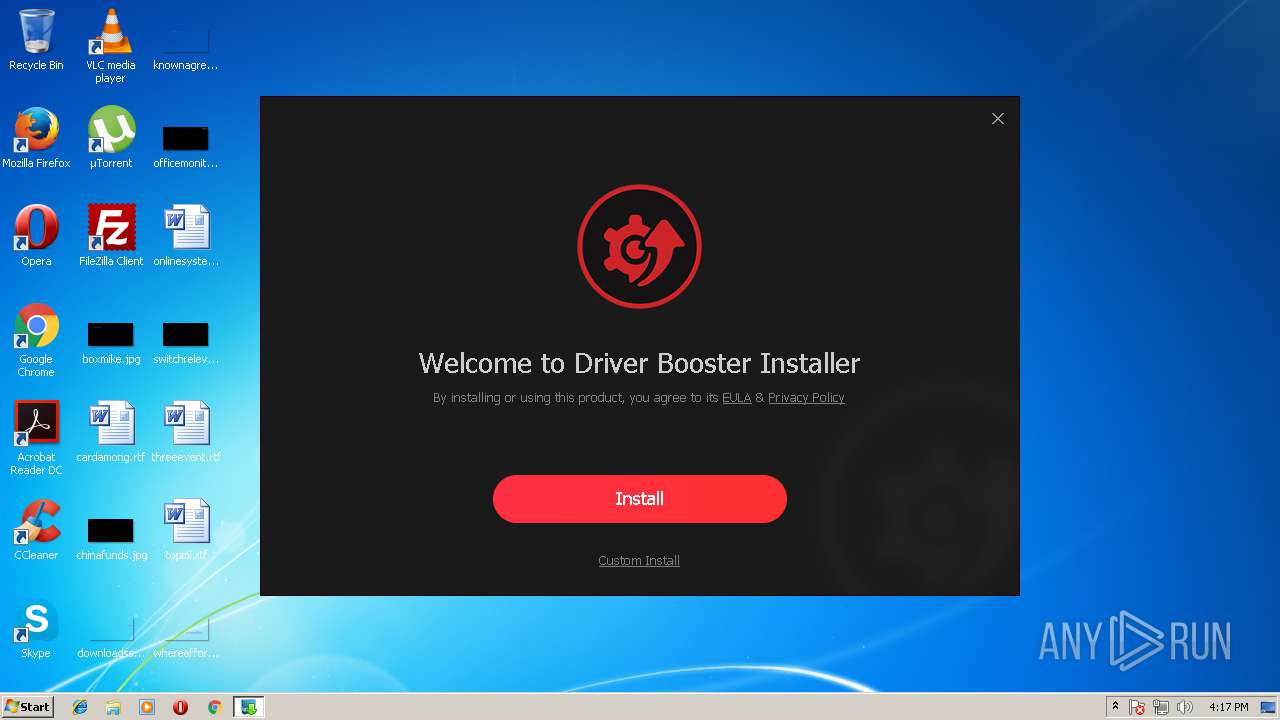
Task: Open Windows Media Player taskbar icon
Action: click(147, 707)
